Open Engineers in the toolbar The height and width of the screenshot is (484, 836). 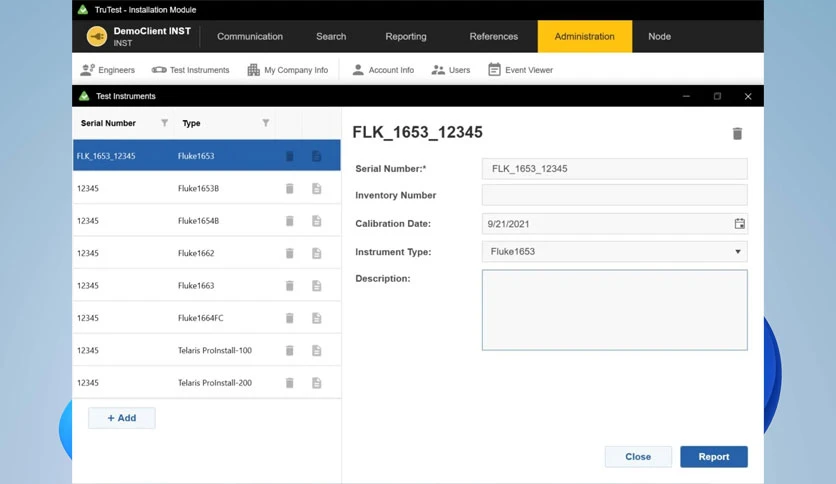107,70
